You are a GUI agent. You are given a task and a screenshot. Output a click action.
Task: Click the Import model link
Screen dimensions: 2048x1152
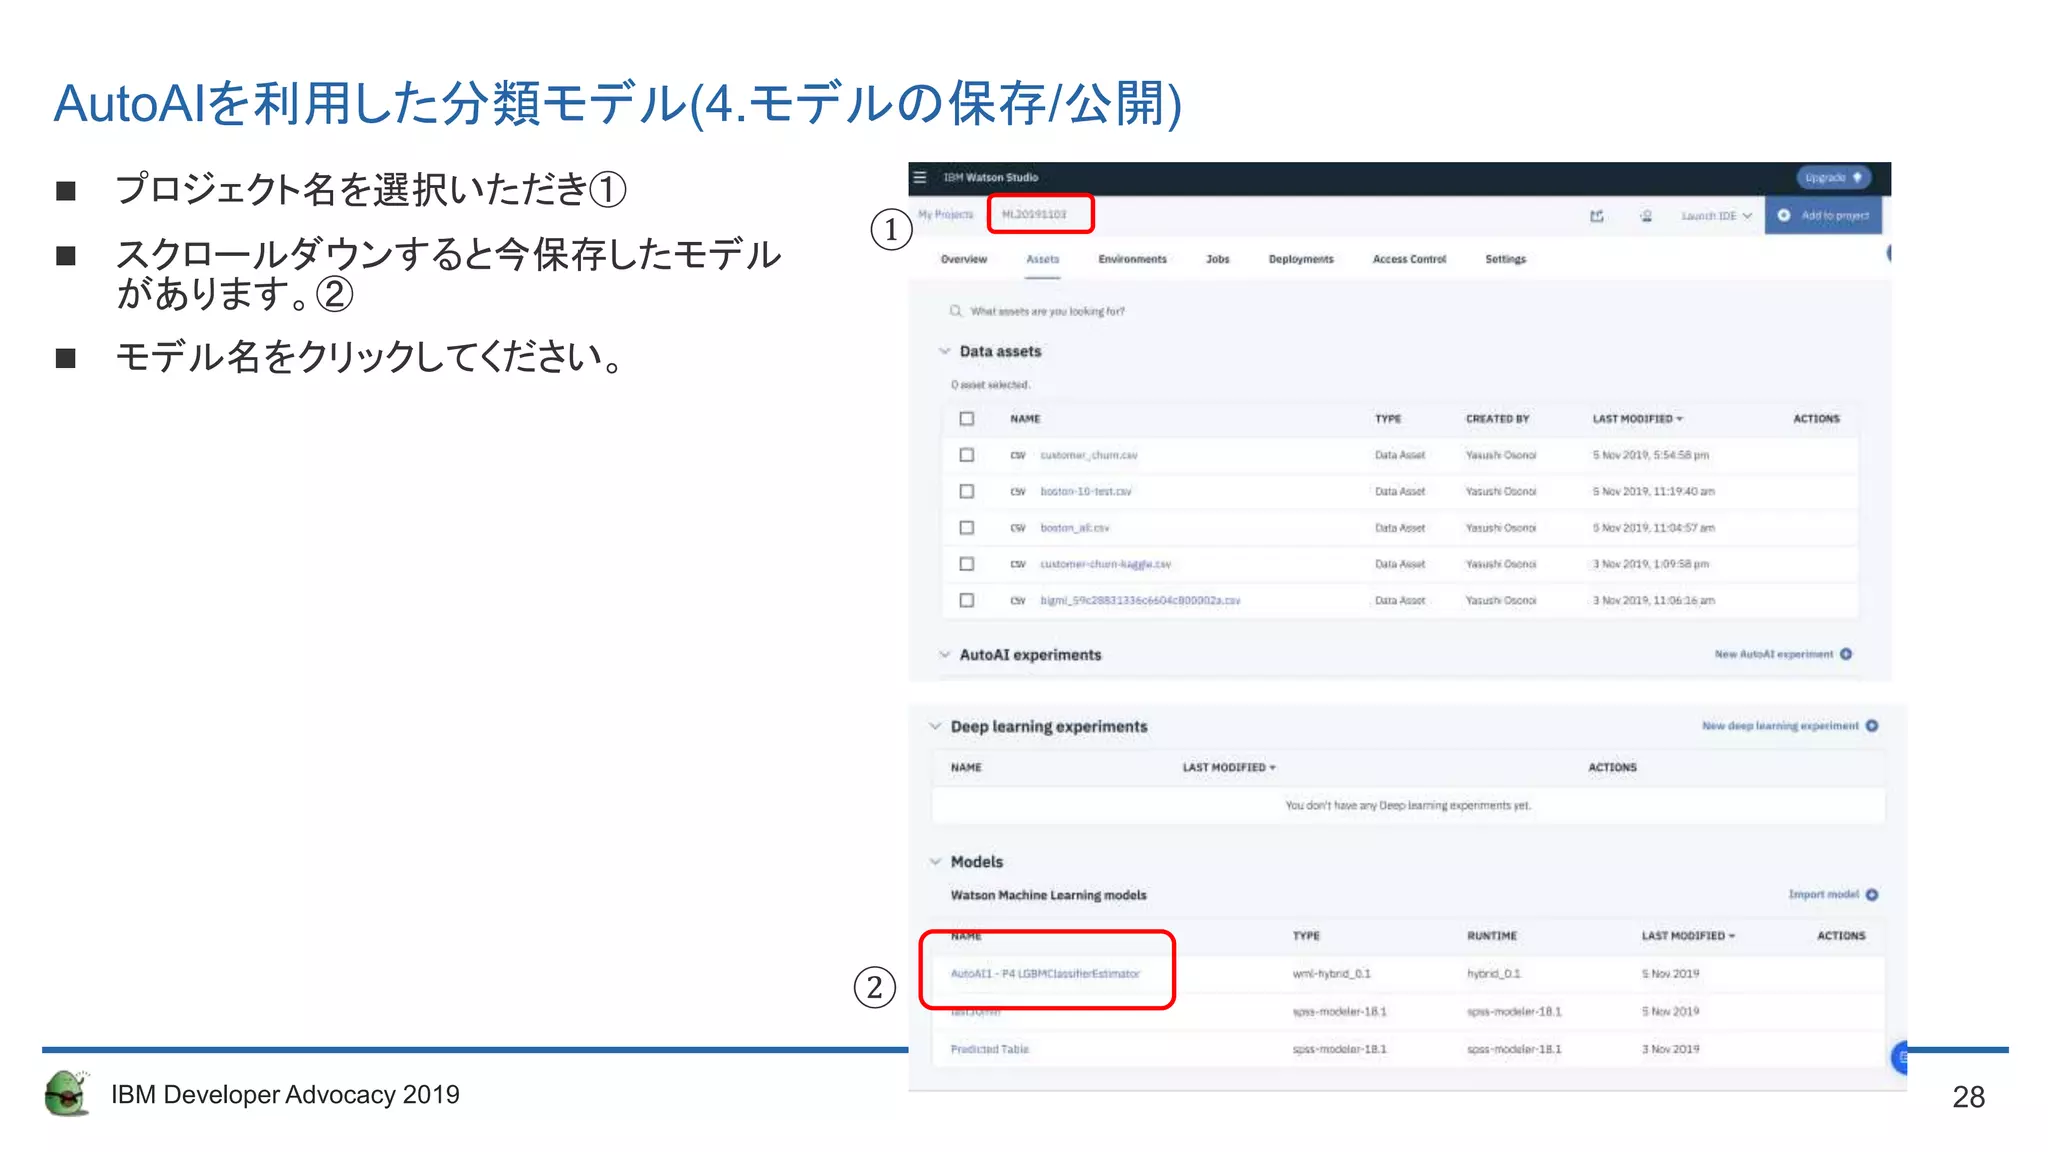[1824, 894]
